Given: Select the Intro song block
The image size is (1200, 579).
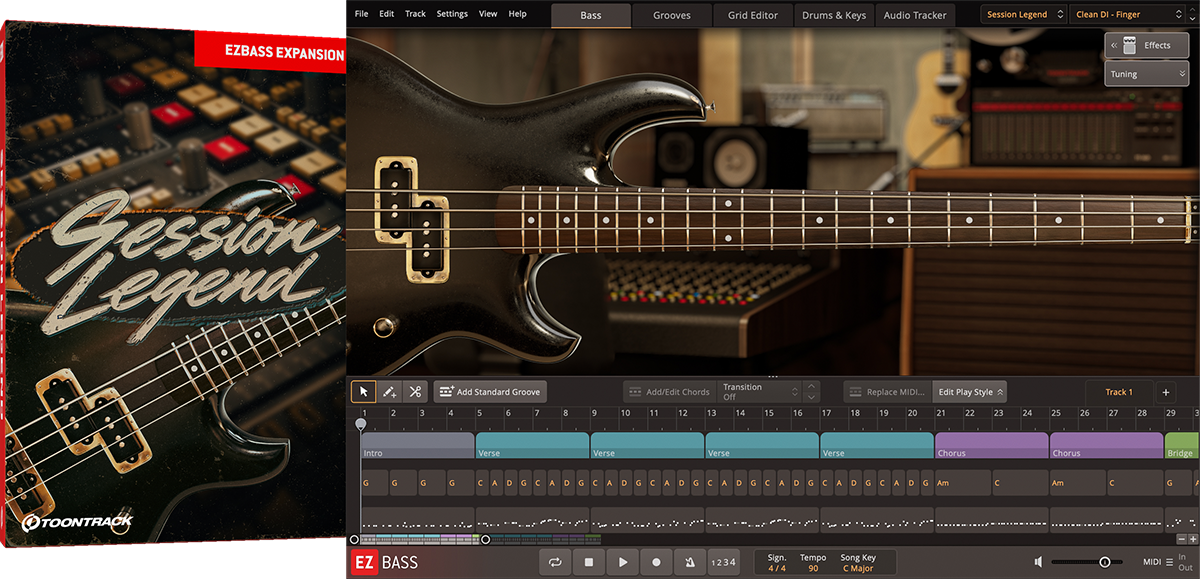Looking at the screenshot, I should pos(417,445).
